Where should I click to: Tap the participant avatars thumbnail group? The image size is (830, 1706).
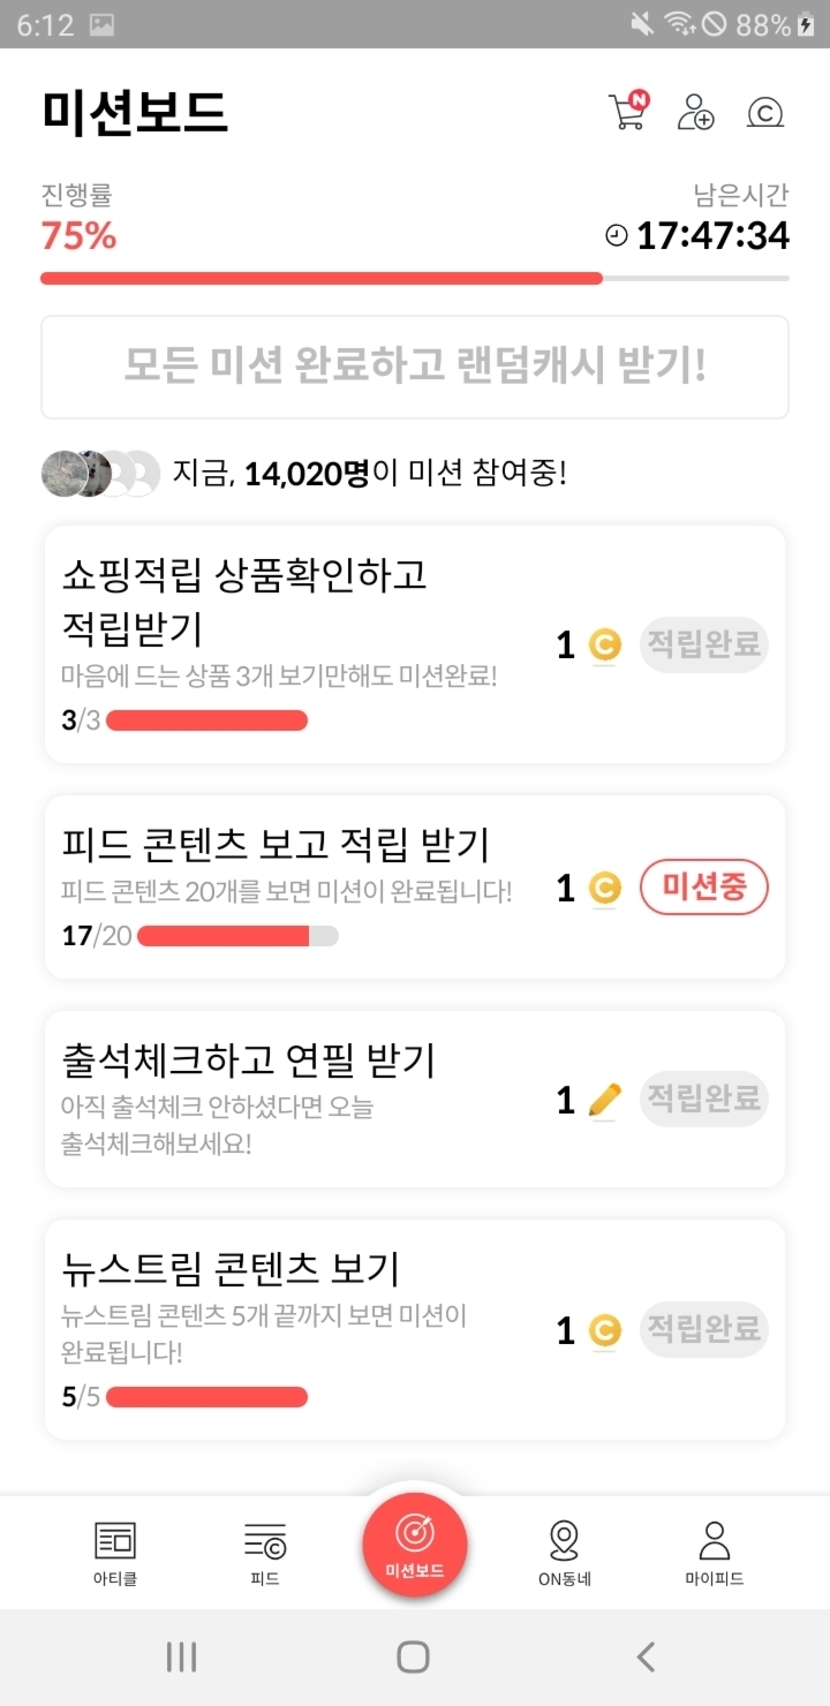(x=100, y=473)
